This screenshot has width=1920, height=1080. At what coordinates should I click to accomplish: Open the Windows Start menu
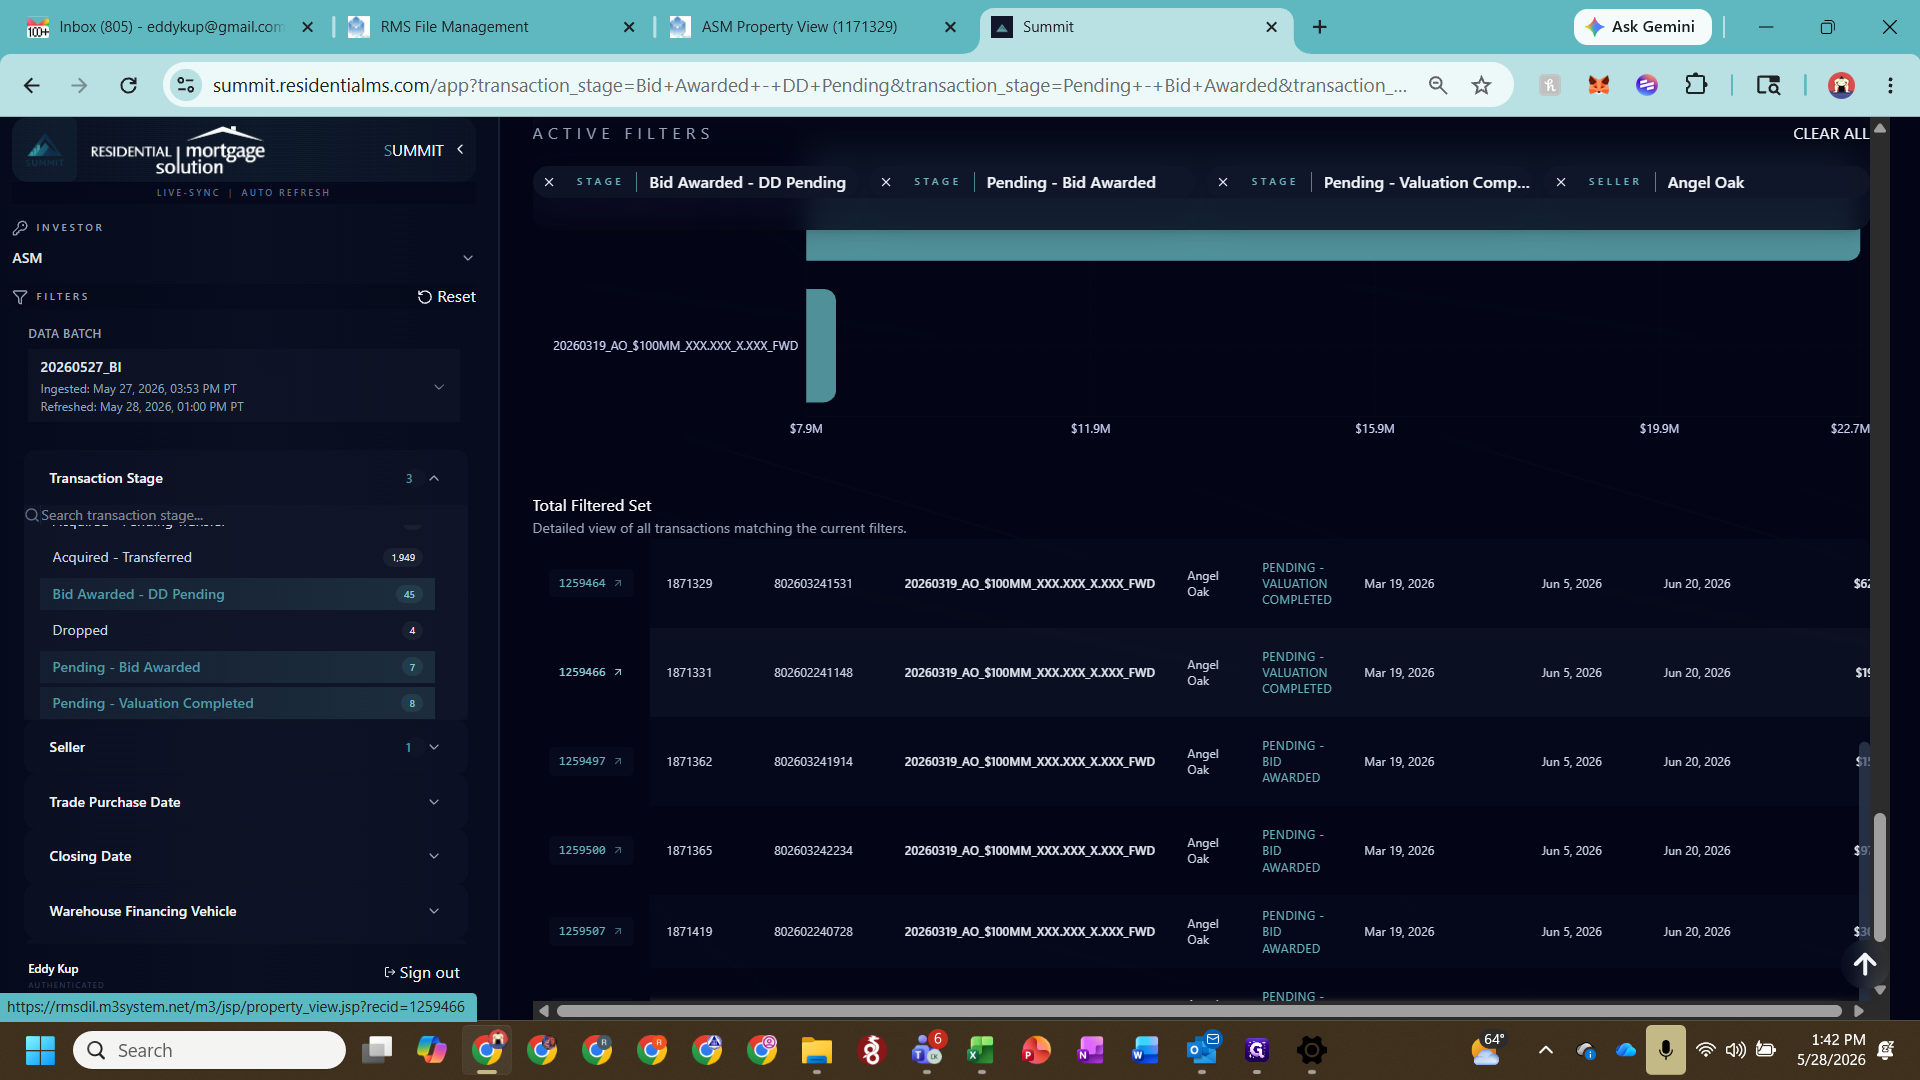[x=40, y=1050]
